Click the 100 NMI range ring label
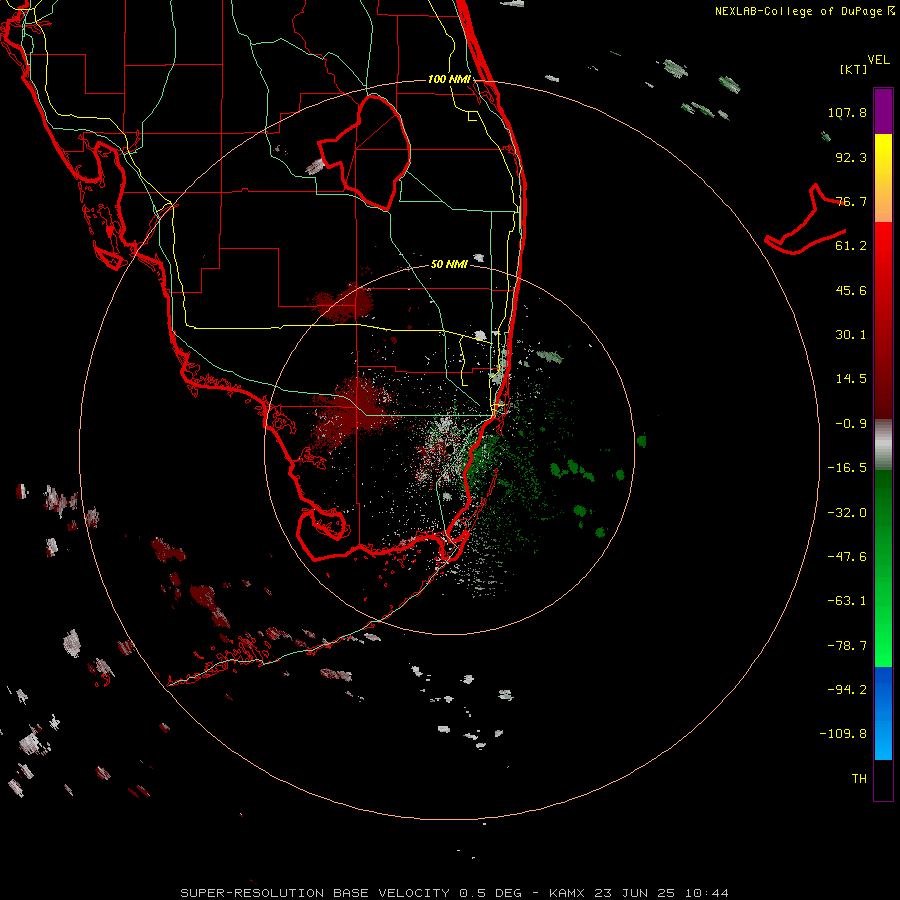Screen dimensions: 900x900 (449, 79)
